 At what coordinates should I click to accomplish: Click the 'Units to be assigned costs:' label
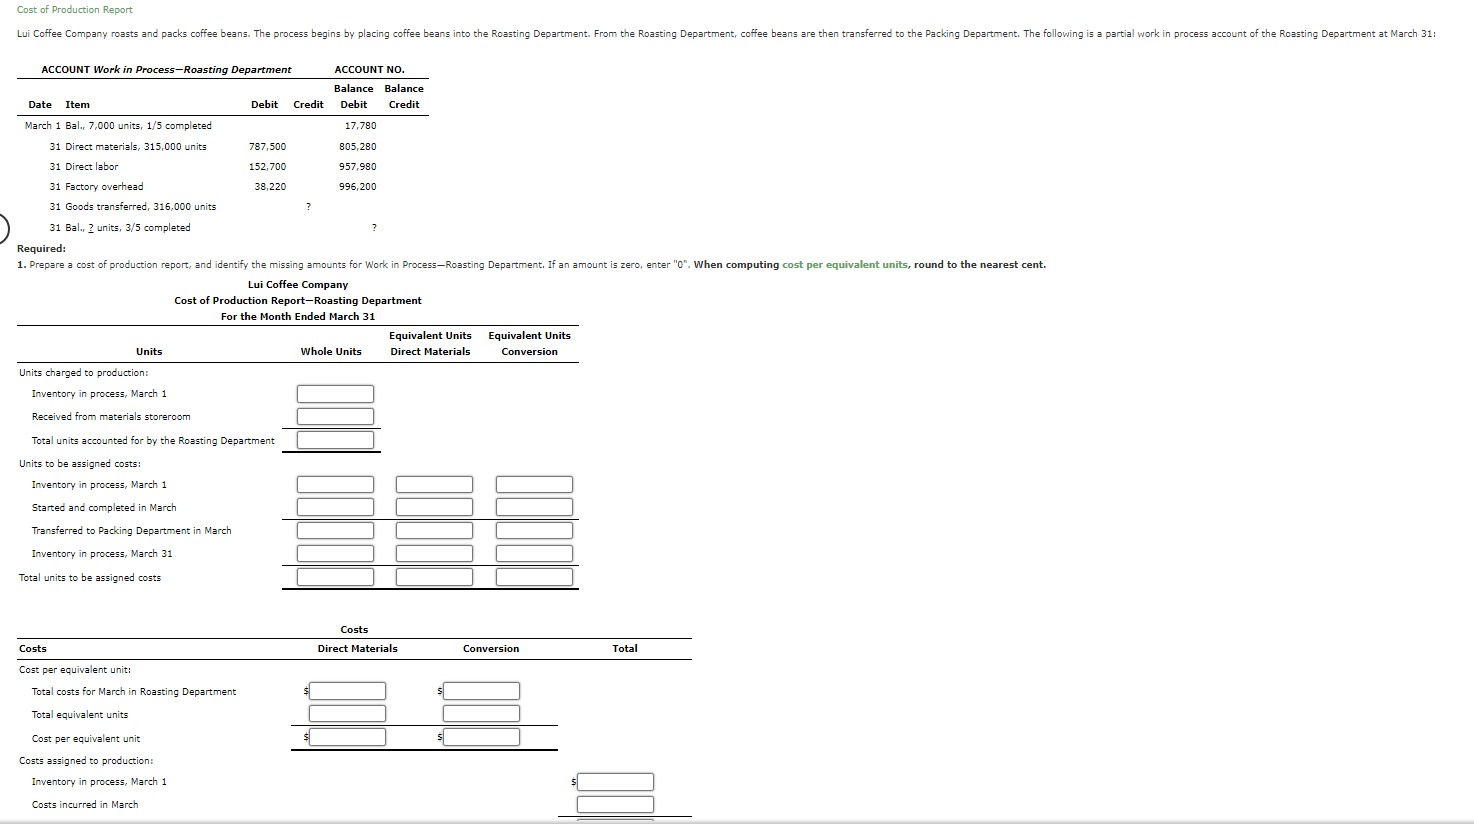coord(80,464)
